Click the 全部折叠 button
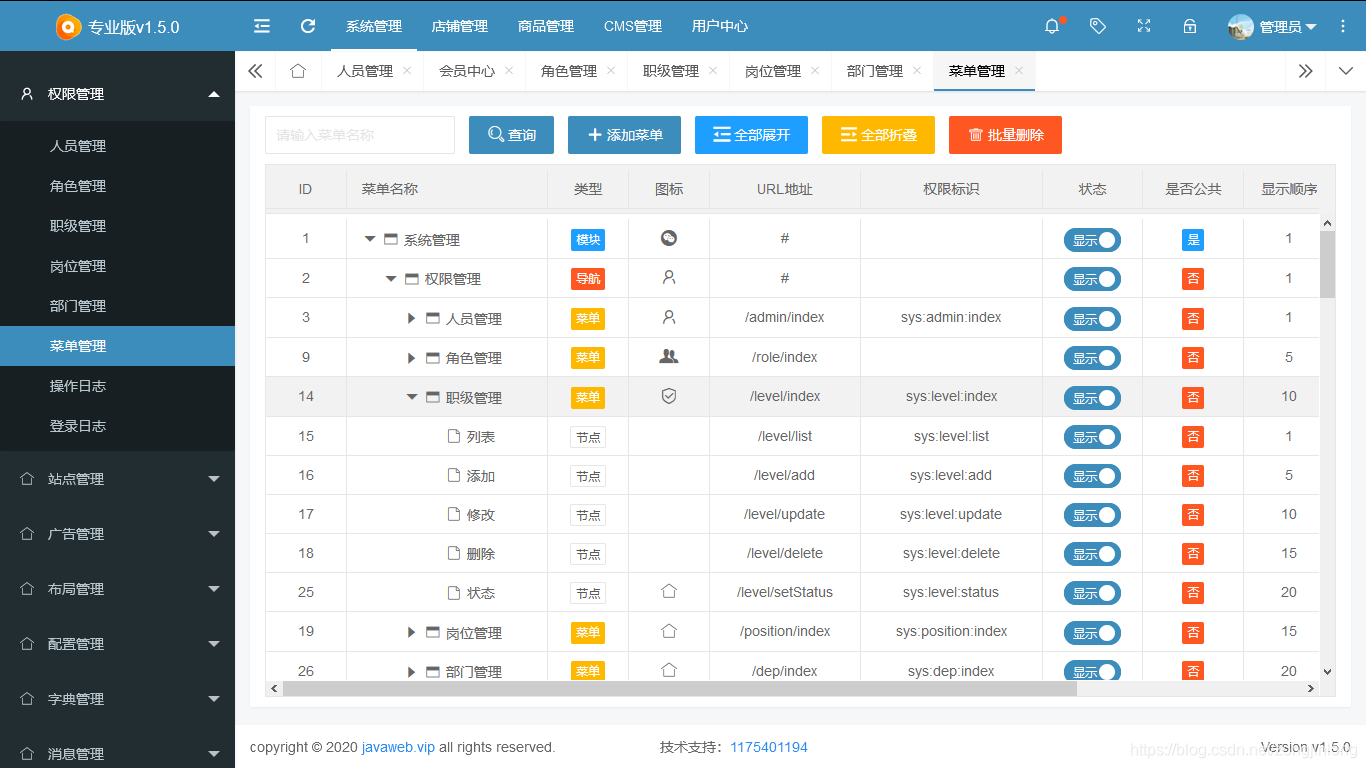 pyautogui.click(x=878, y=135)
